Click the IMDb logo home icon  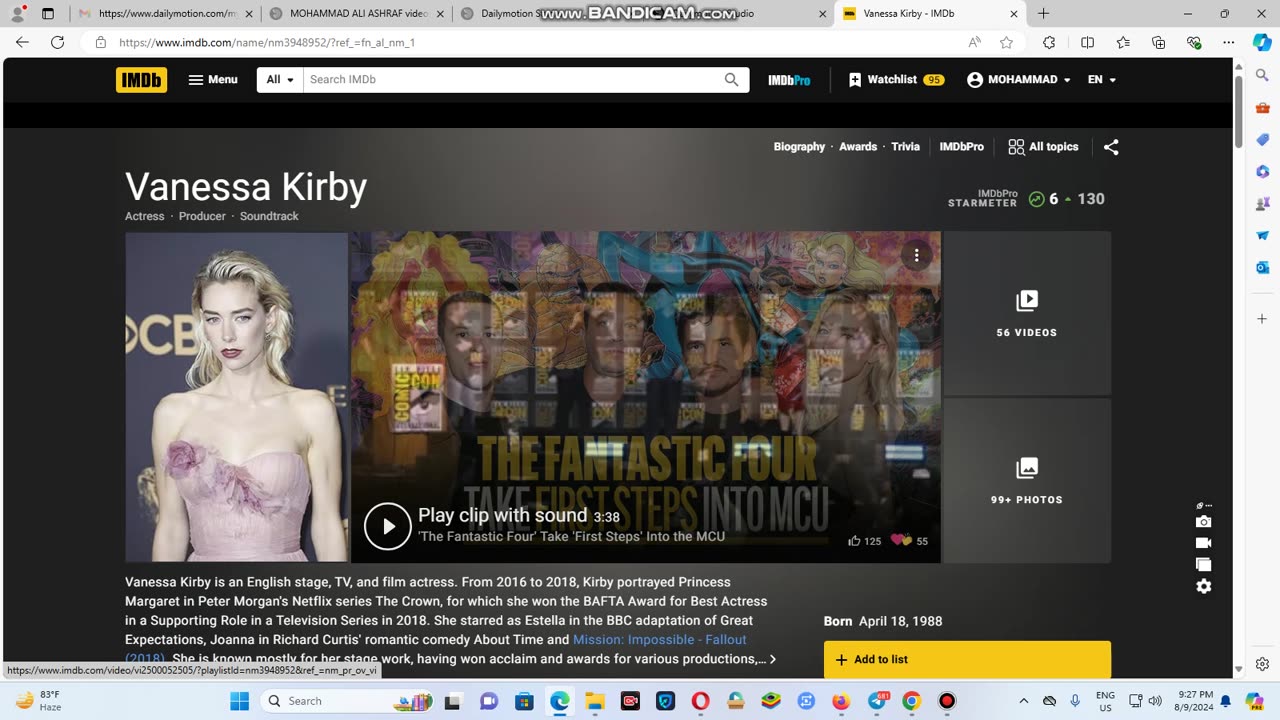pyautogui.click(x=141, y=80)
